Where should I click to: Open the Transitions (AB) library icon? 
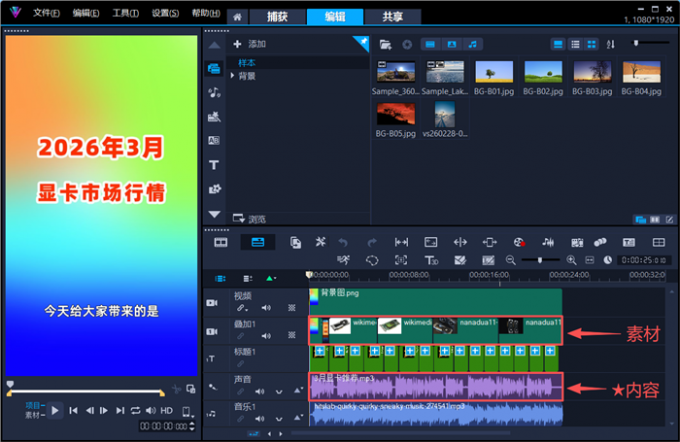pyautogui.click(x=214, y=141)
